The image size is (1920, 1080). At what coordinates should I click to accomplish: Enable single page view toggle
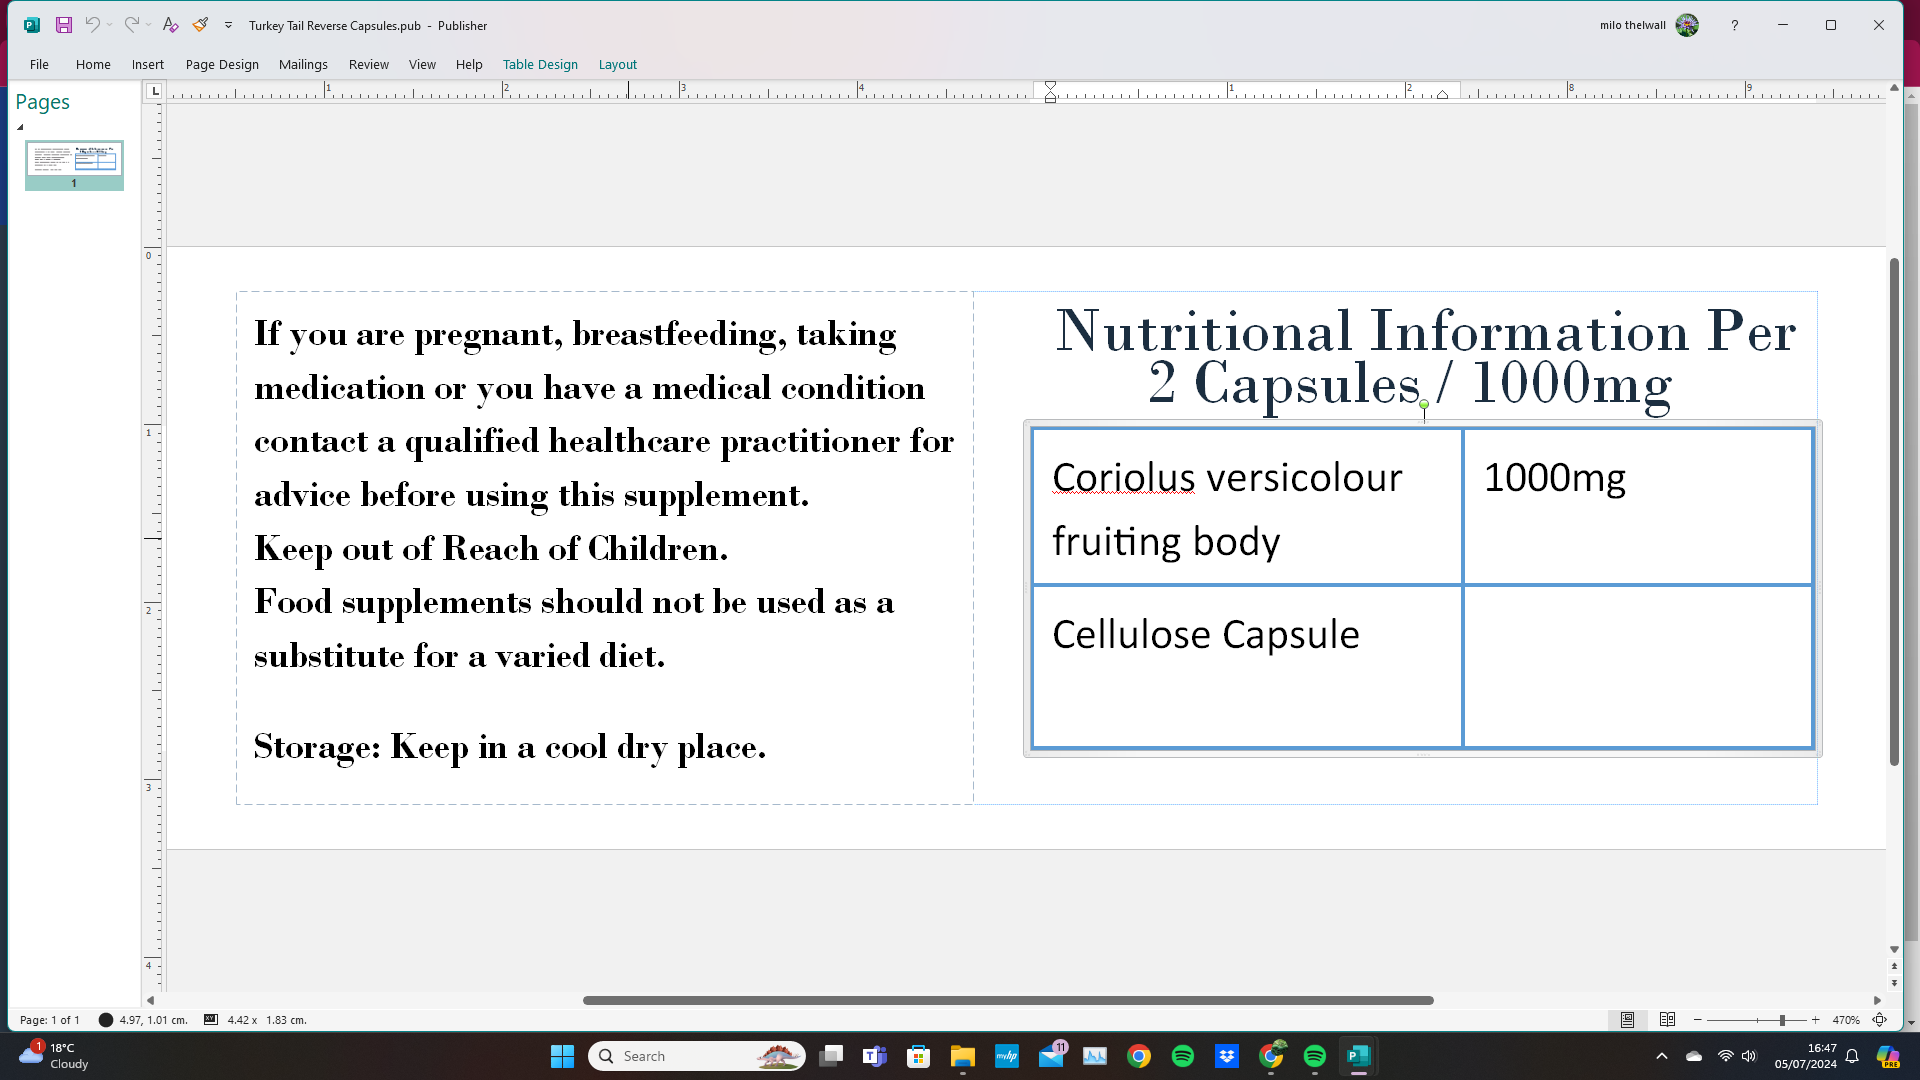1627,1019
